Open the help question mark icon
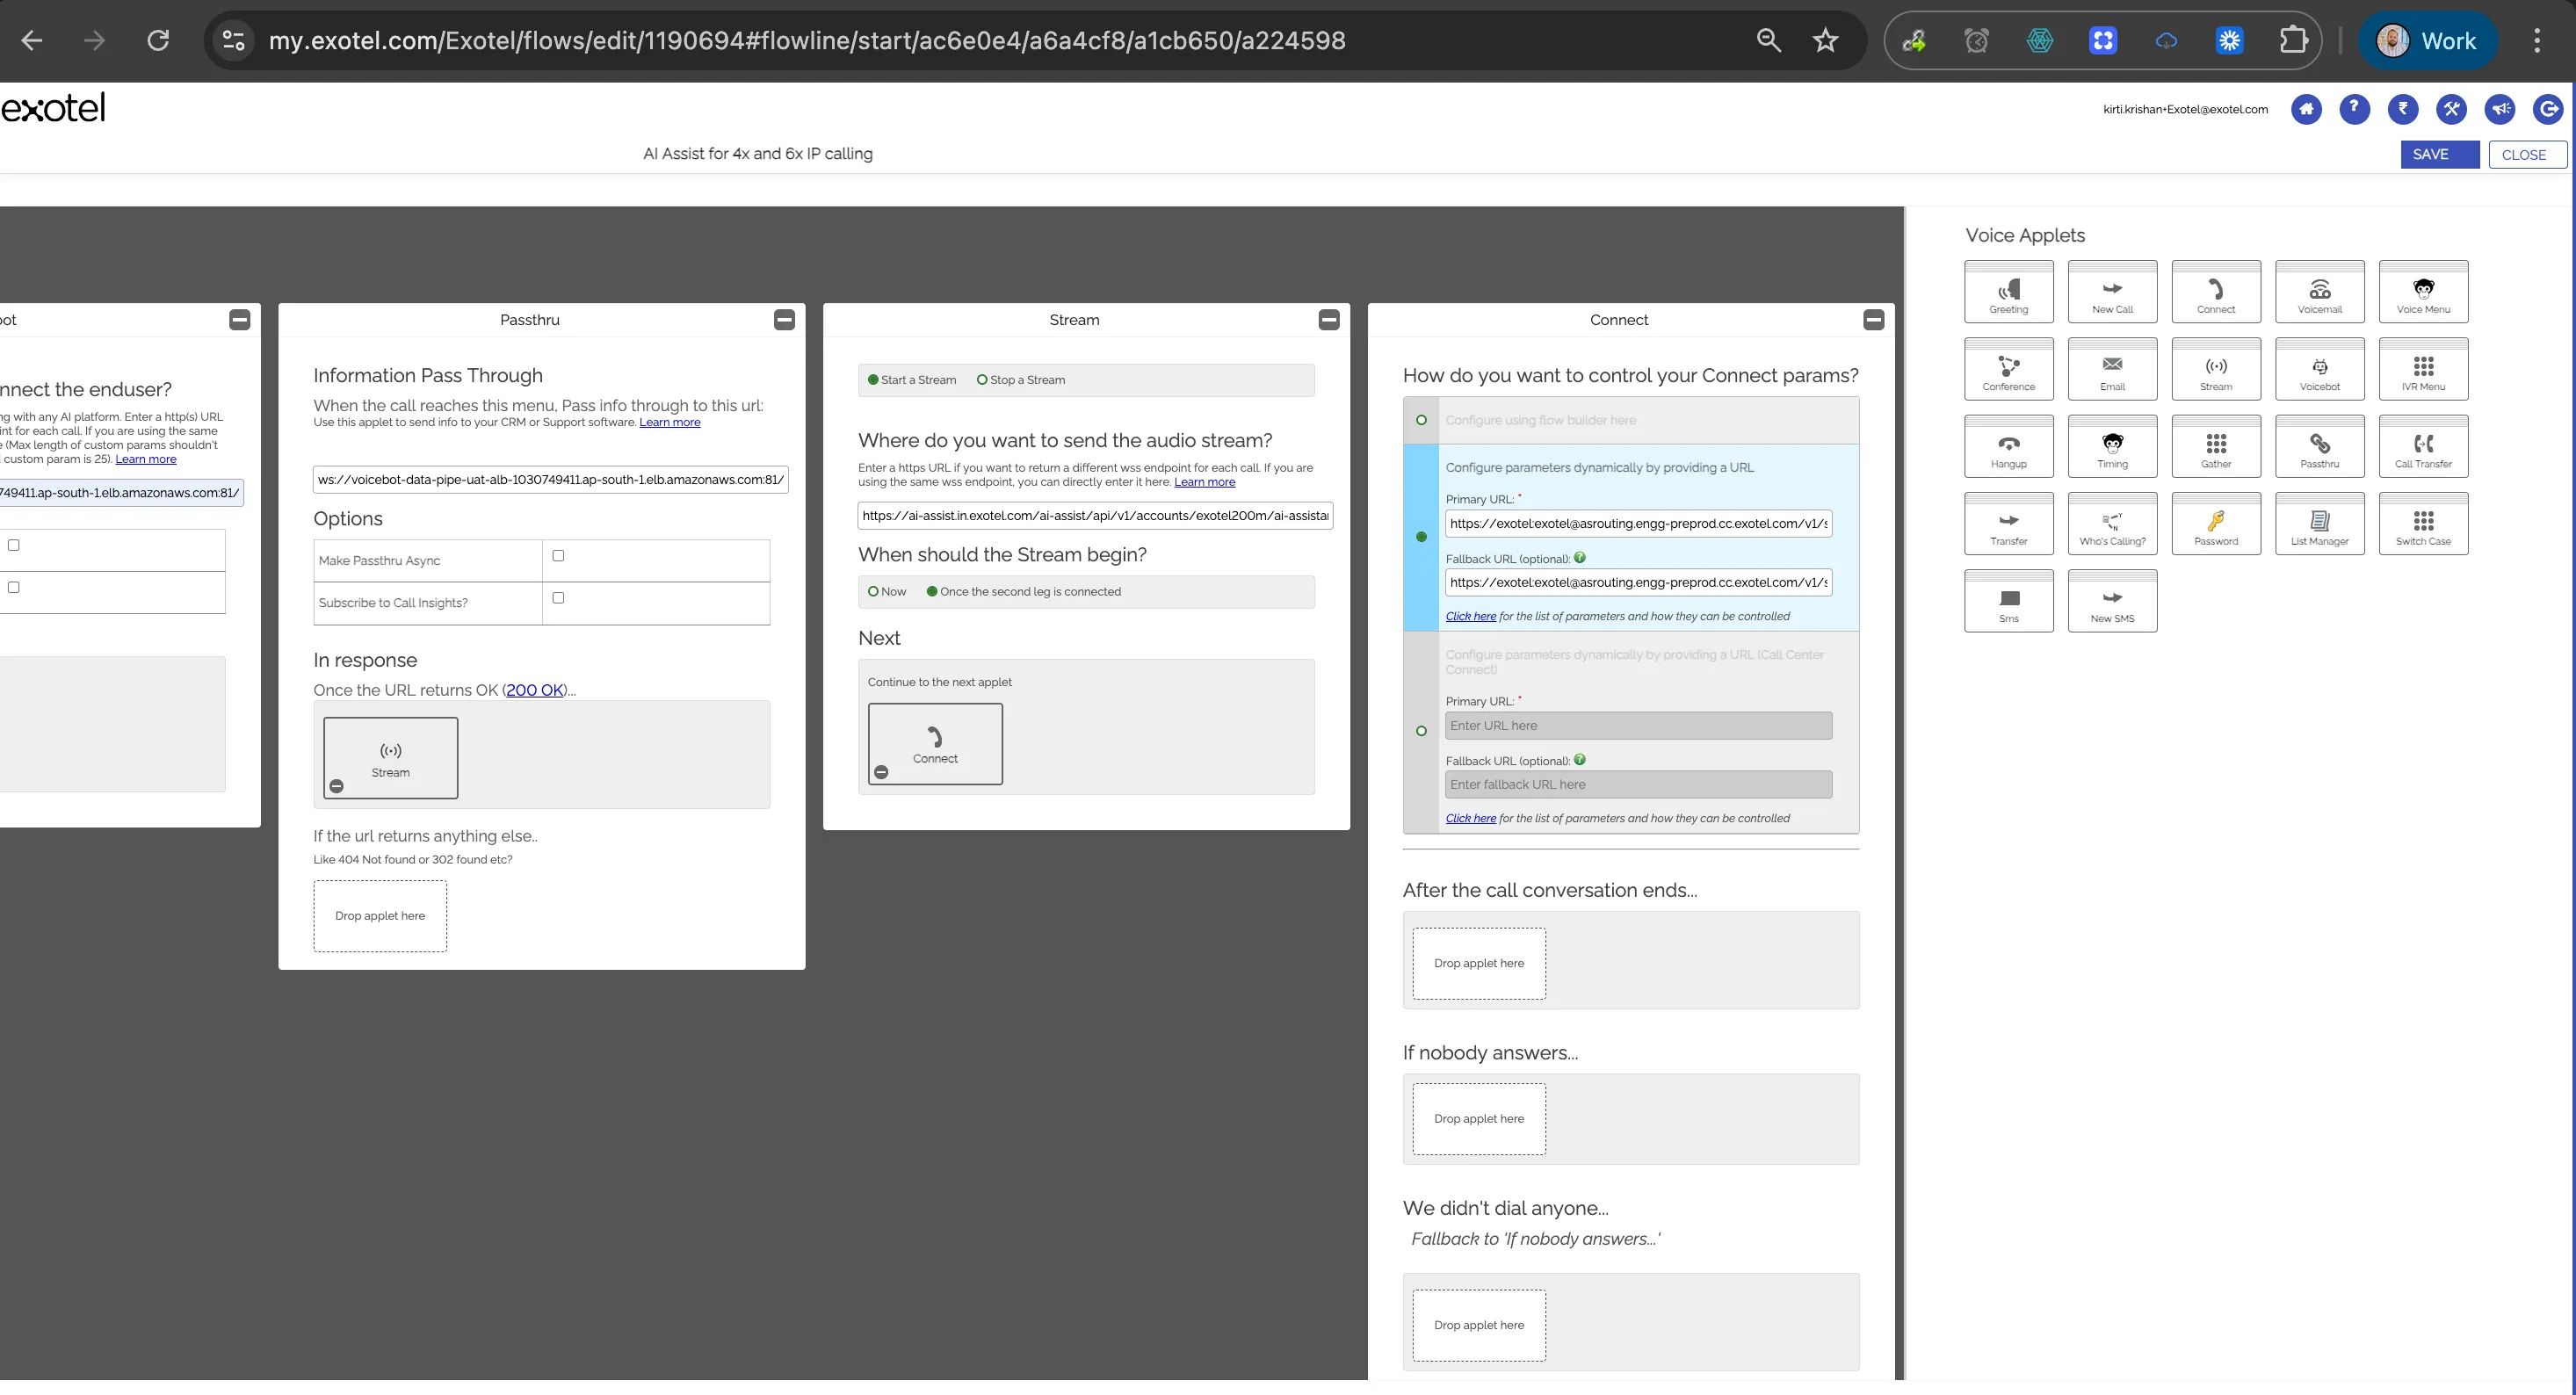 [2354, 109]
